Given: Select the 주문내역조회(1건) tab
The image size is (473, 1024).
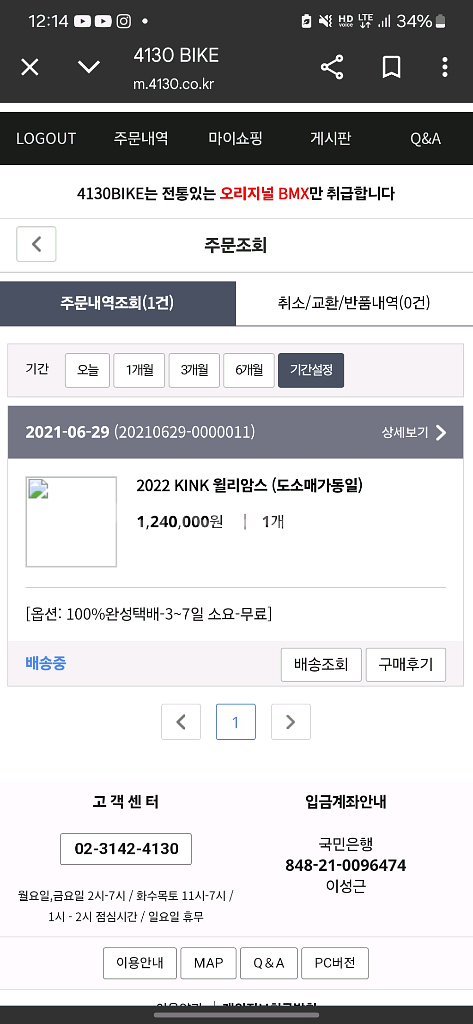Looking at the screenshot, I should [x=118, y=304].
